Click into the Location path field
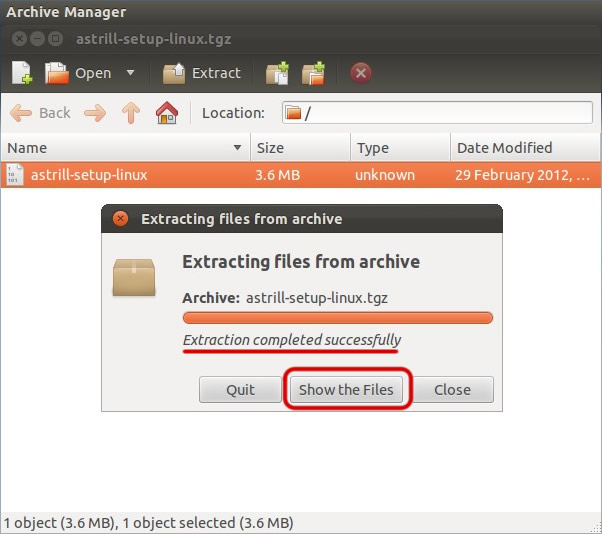The width and height of the screenshot is (602, 534). point(437,112)
